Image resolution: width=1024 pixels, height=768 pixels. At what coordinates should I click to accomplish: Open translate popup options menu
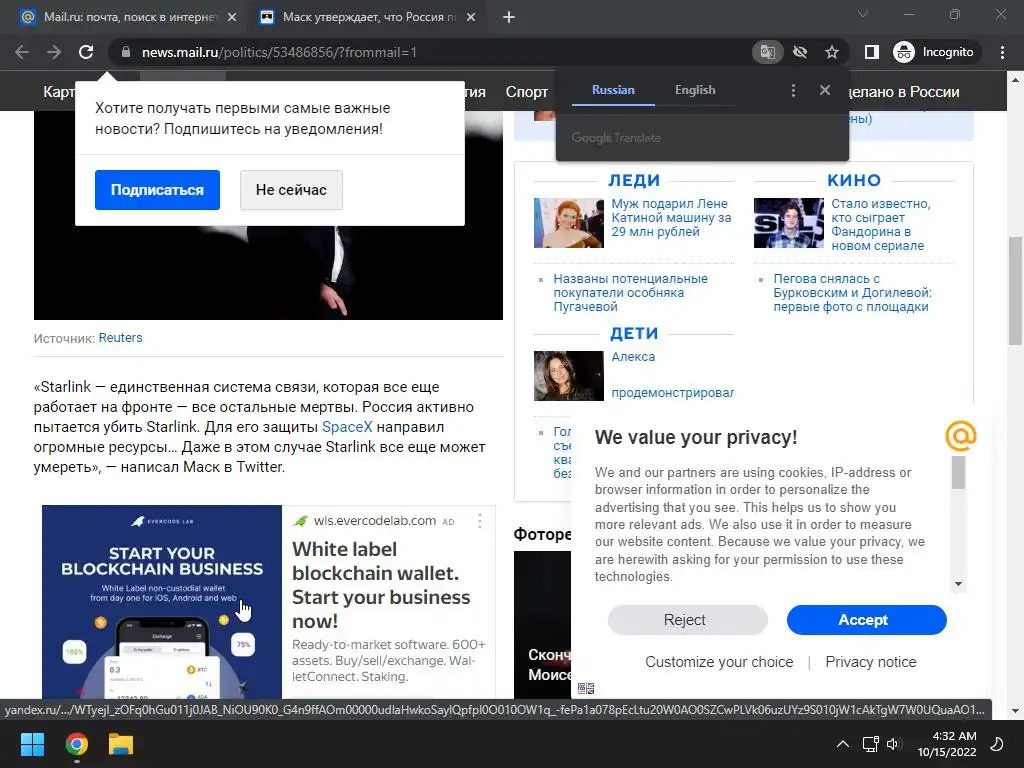793,91
